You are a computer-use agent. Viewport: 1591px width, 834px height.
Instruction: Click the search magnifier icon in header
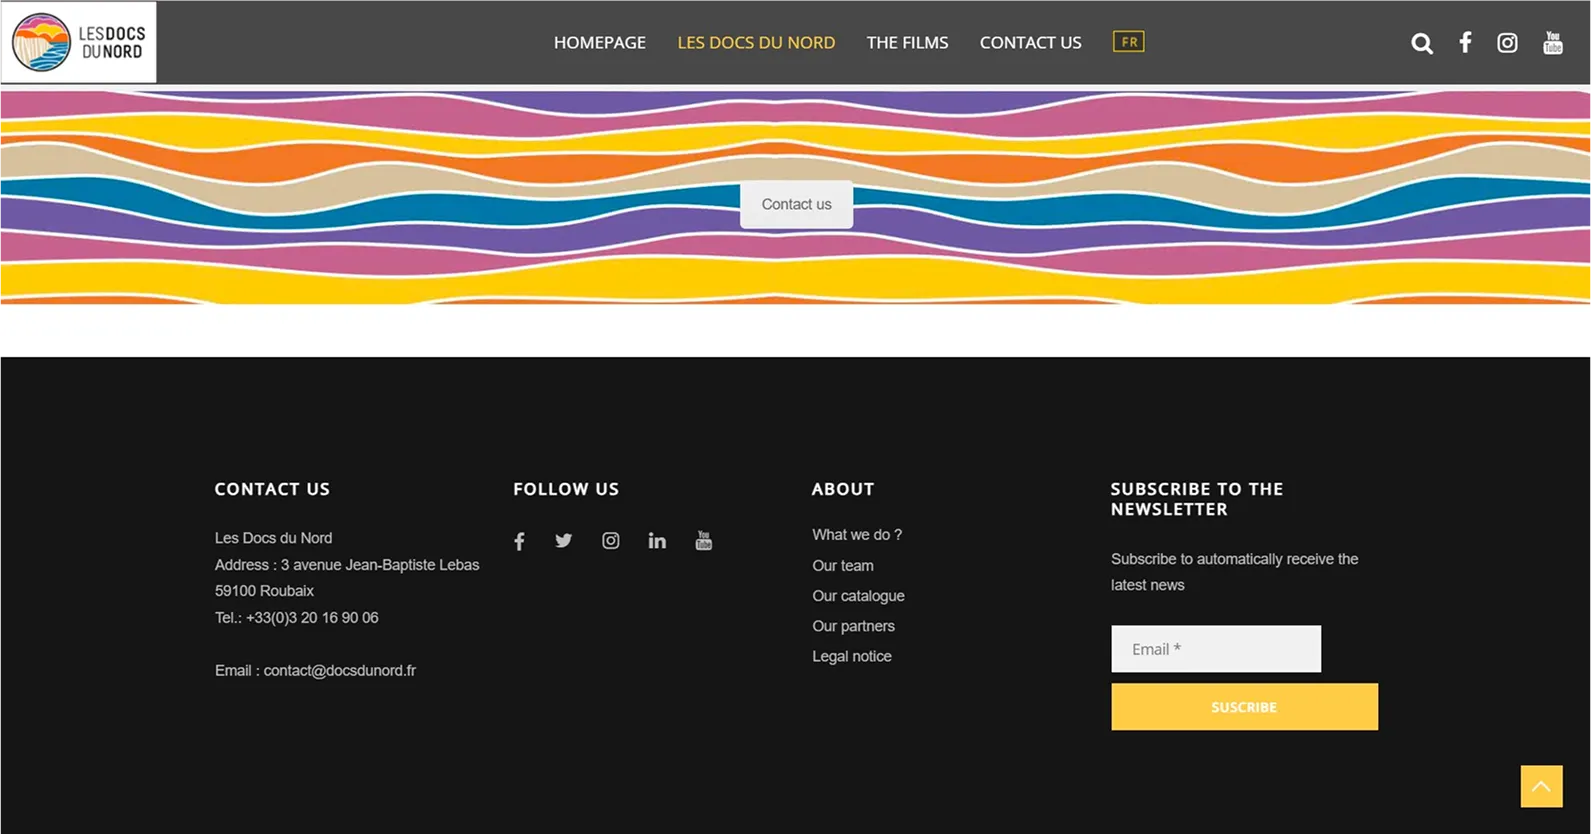[1421, 43]
